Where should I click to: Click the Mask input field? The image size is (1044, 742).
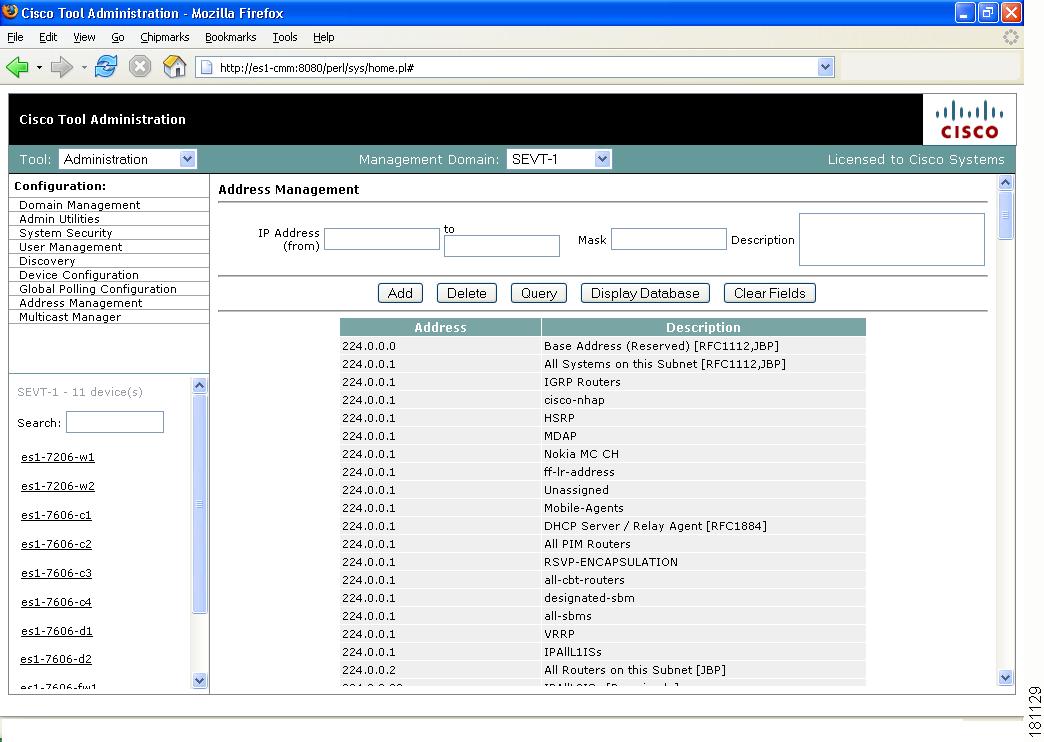click(668, 239)
